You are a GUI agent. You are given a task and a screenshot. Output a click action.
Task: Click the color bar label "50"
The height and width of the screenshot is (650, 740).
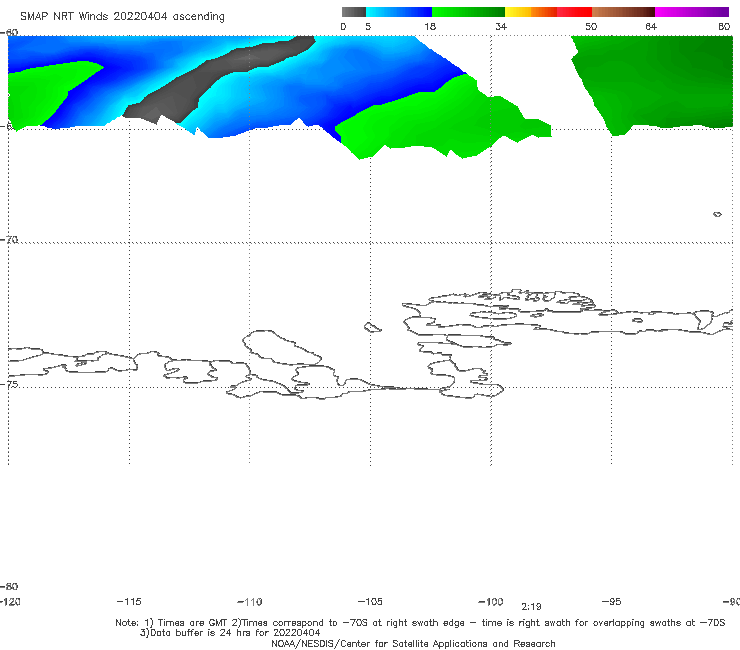(591, 26)
